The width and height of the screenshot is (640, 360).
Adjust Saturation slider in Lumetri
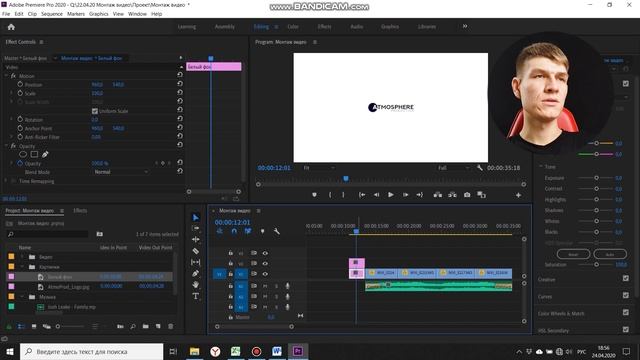[x=596, y=264]
